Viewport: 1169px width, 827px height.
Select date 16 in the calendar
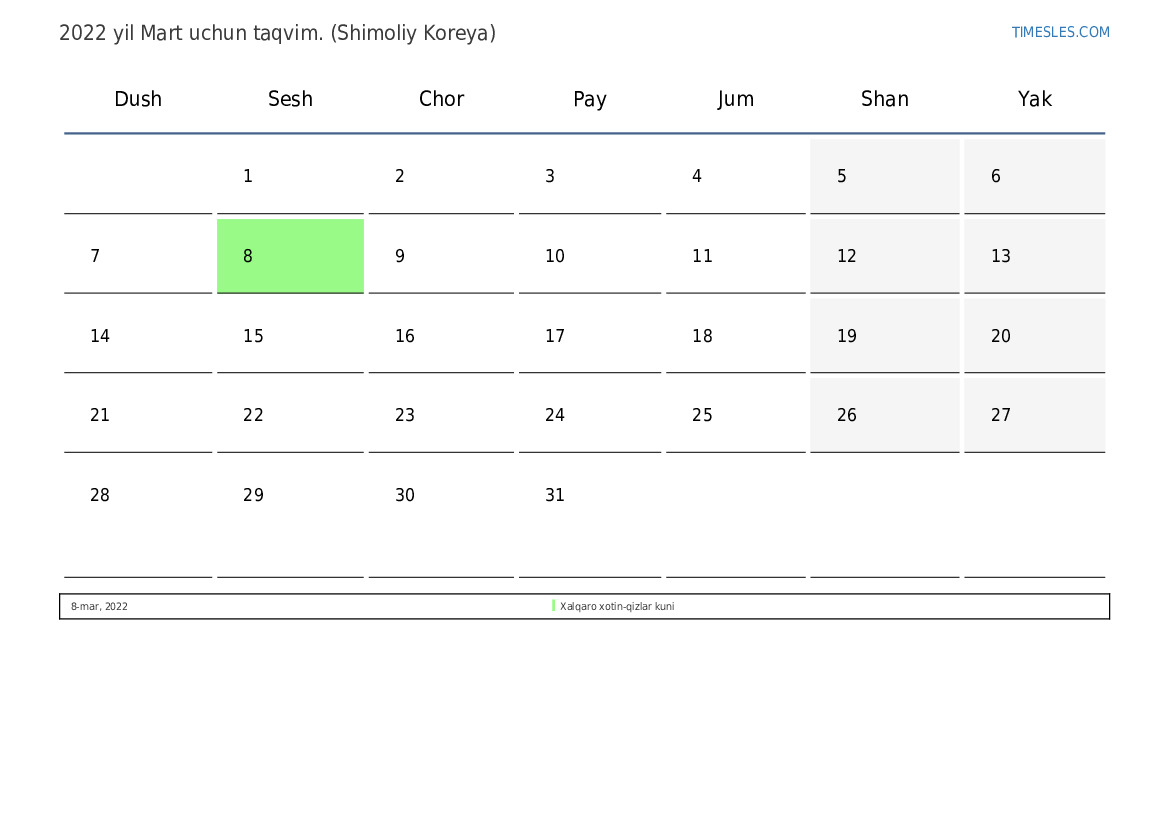pyautogui.click(x=441, y=336)
